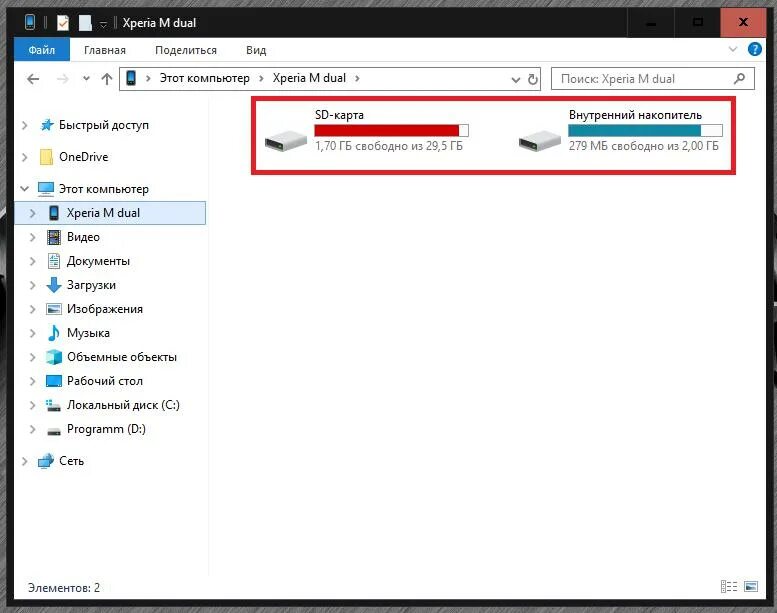Screen dimensions: 777x613
Task: Expand the Видео tree node
Action: 33,237
